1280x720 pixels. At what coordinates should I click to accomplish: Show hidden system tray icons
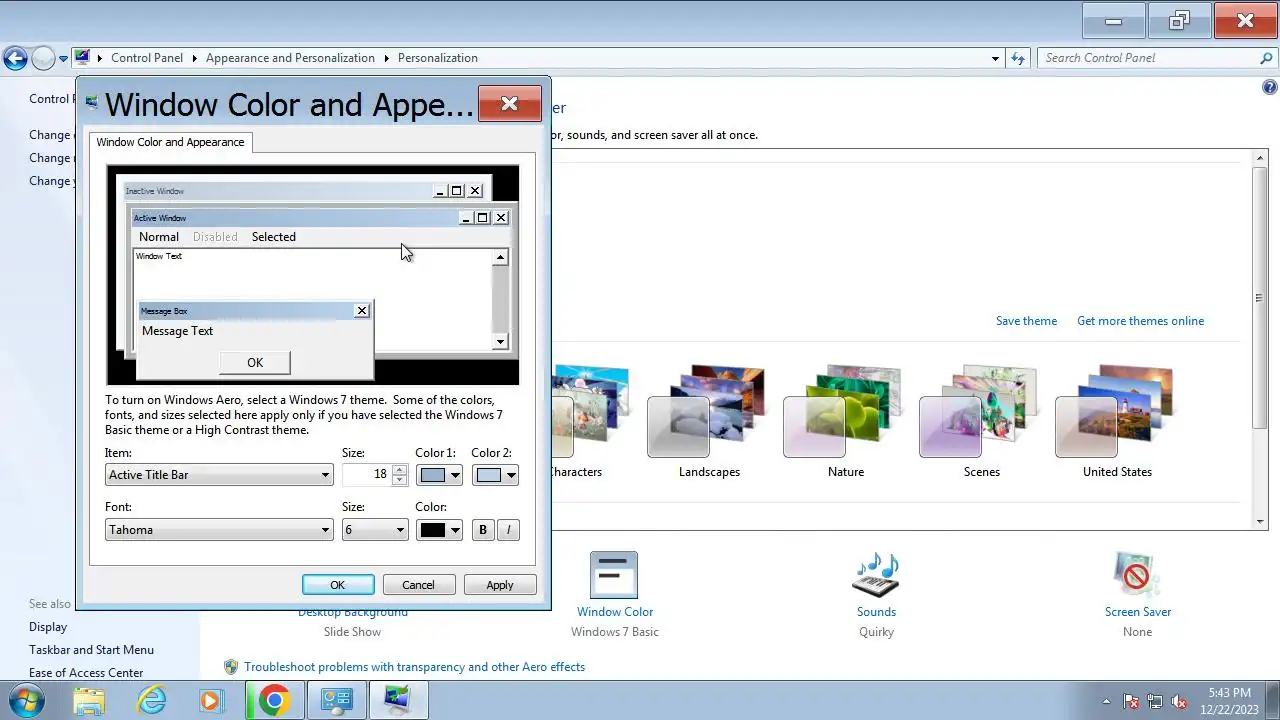coord(1106,701)
